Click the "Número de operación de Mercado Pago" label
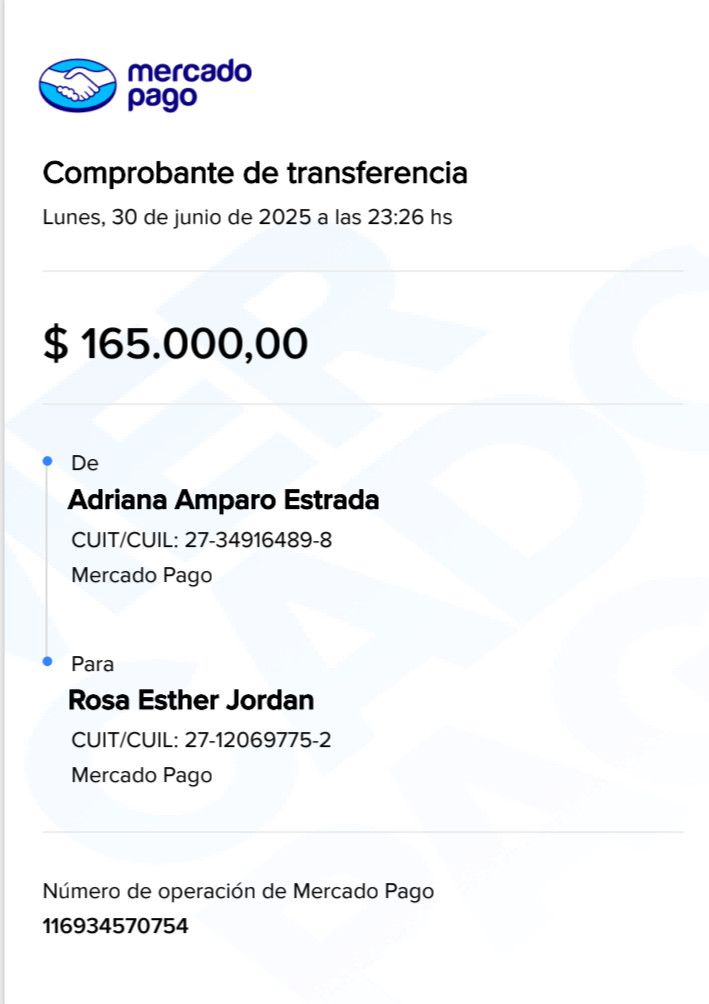This screenshot has height=1004, width=709. (x=238, y=891)
